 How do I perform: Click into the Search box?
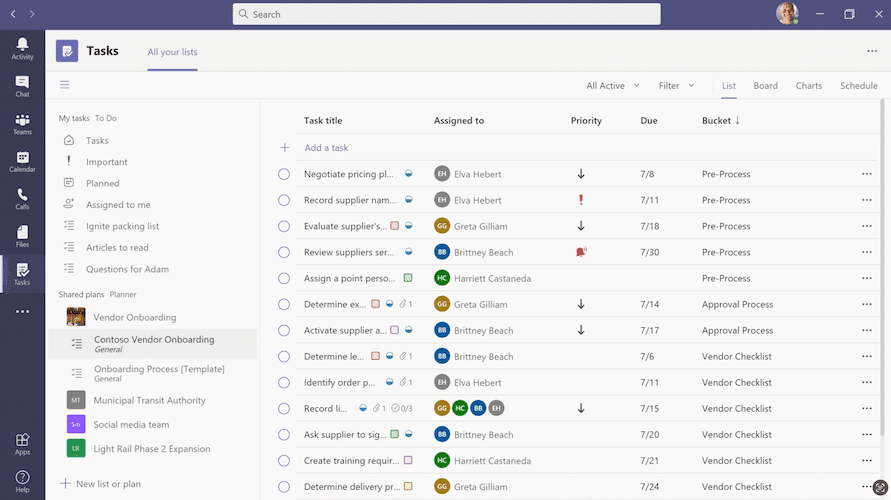447,14
